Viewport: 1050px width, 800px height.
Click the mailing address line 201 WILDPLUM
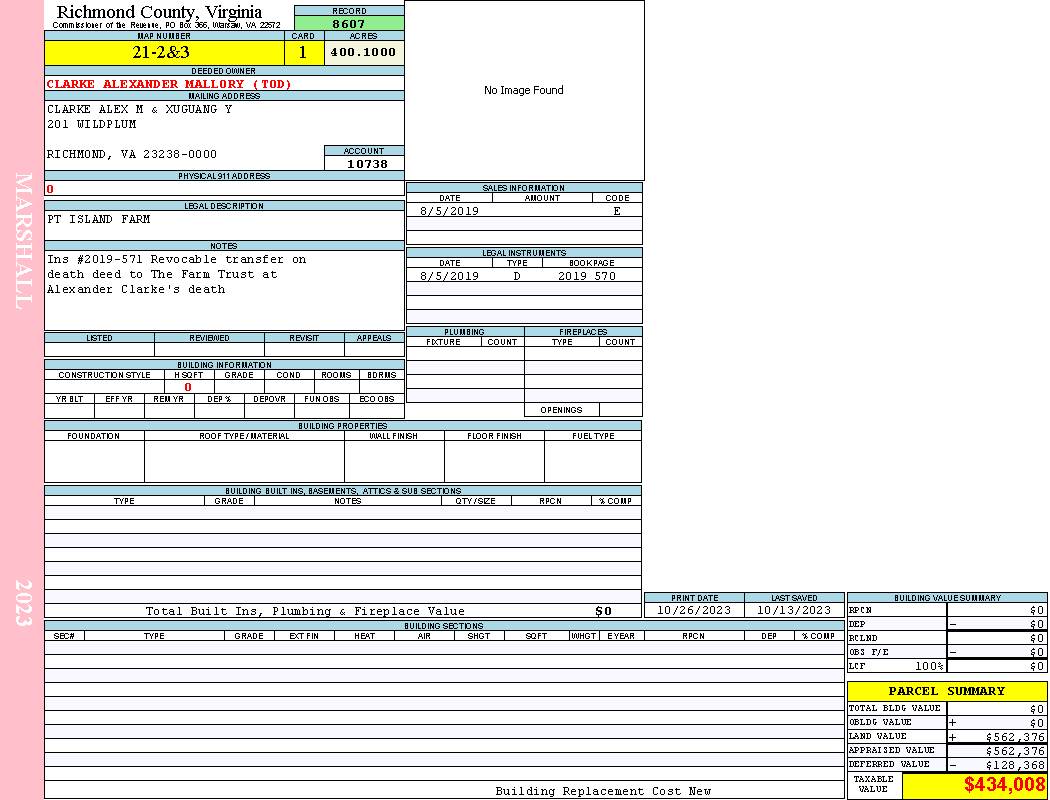tap(92, 124)
